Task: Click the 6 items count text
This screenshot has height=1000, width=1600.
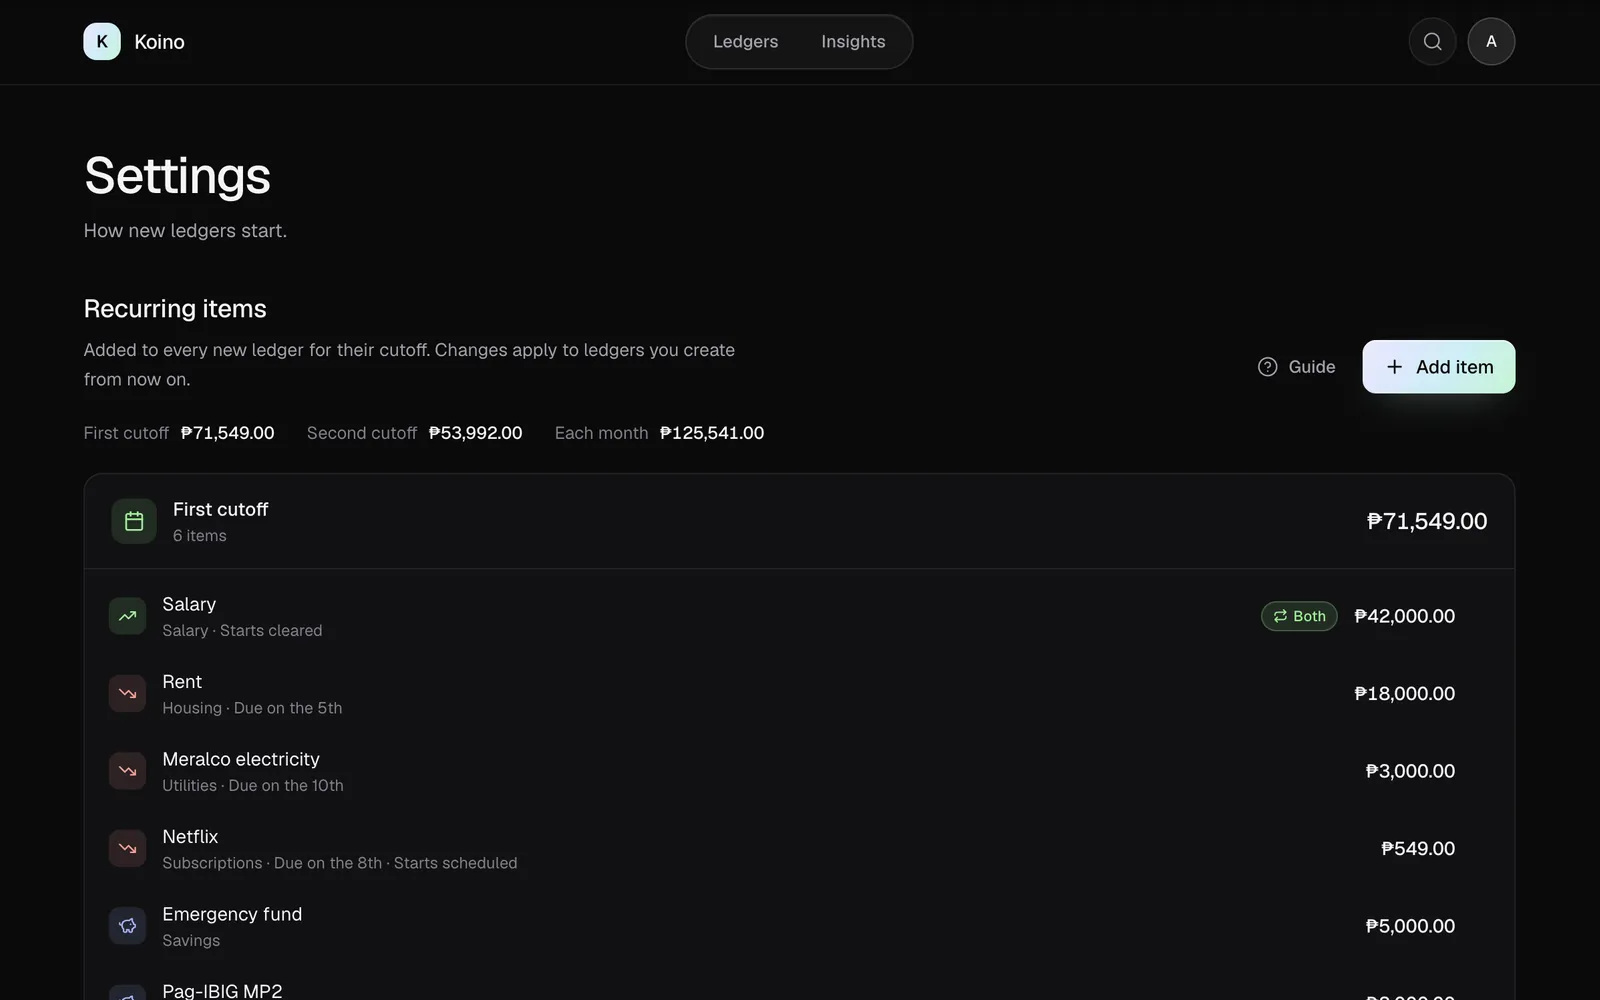Action: coord(200,536)
